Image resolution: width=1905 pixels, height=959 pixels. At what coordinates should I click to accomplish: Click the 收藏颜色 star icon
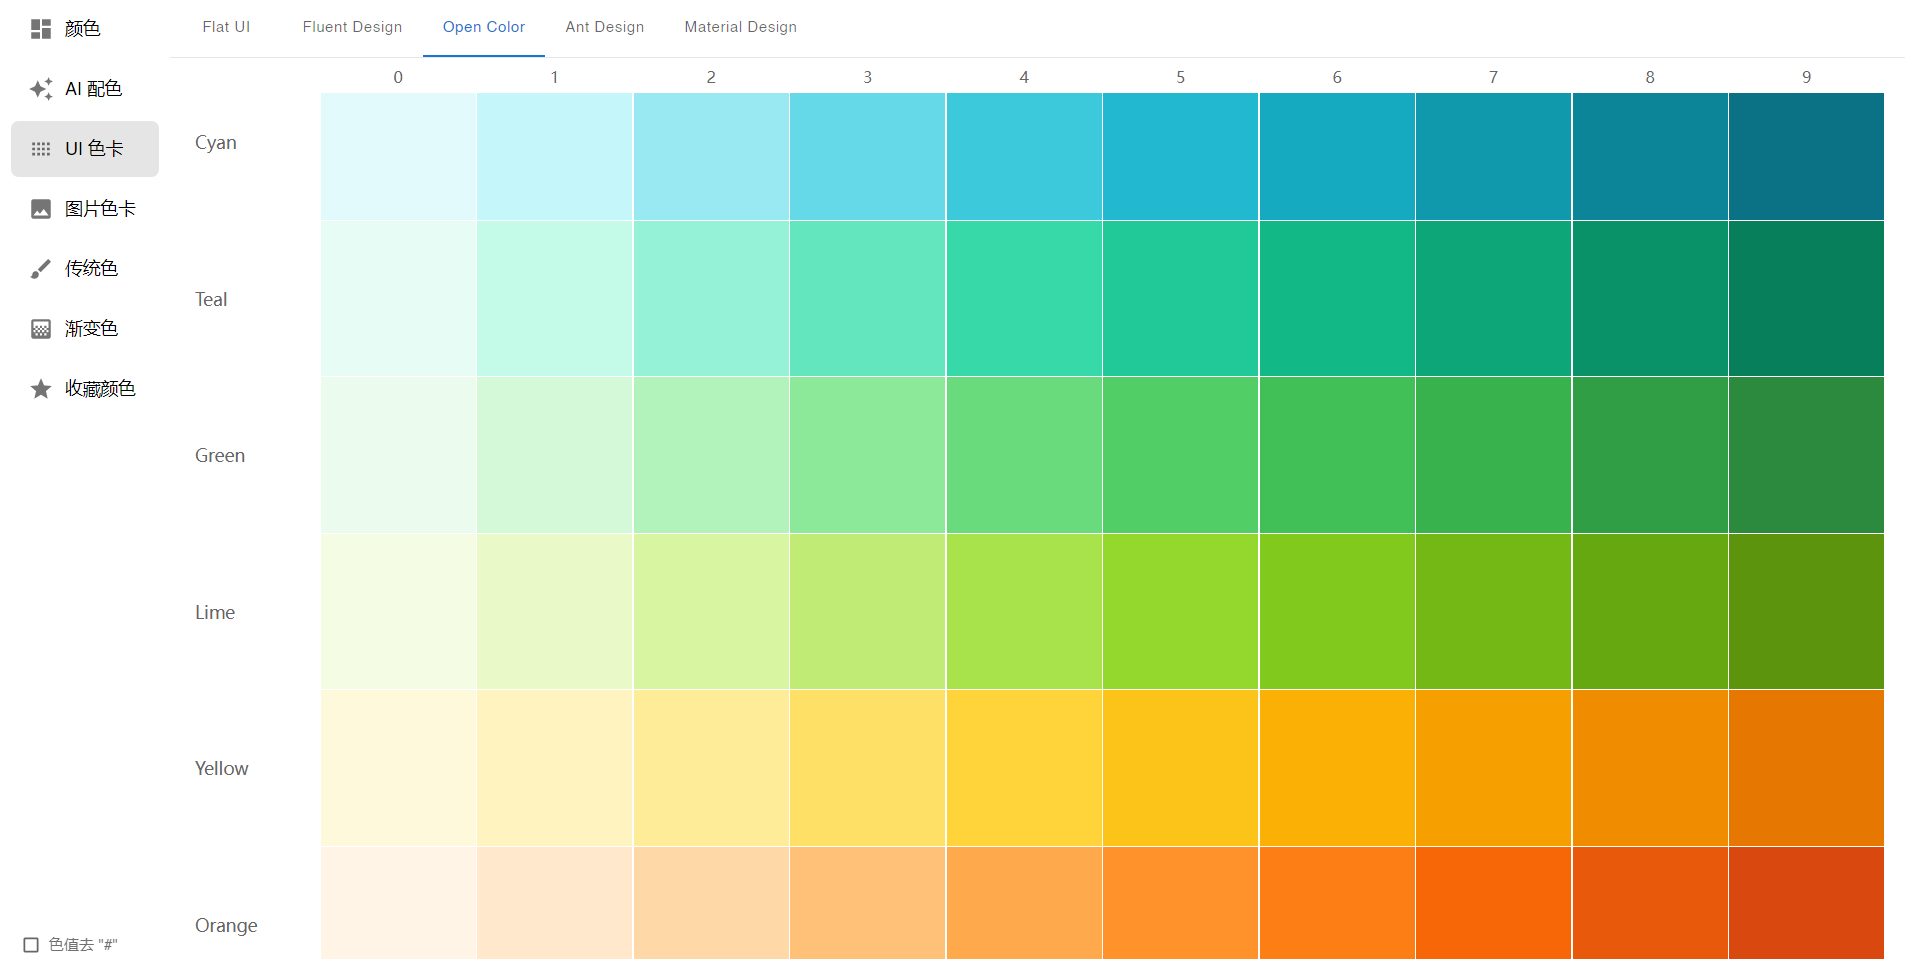click(41, 389)
